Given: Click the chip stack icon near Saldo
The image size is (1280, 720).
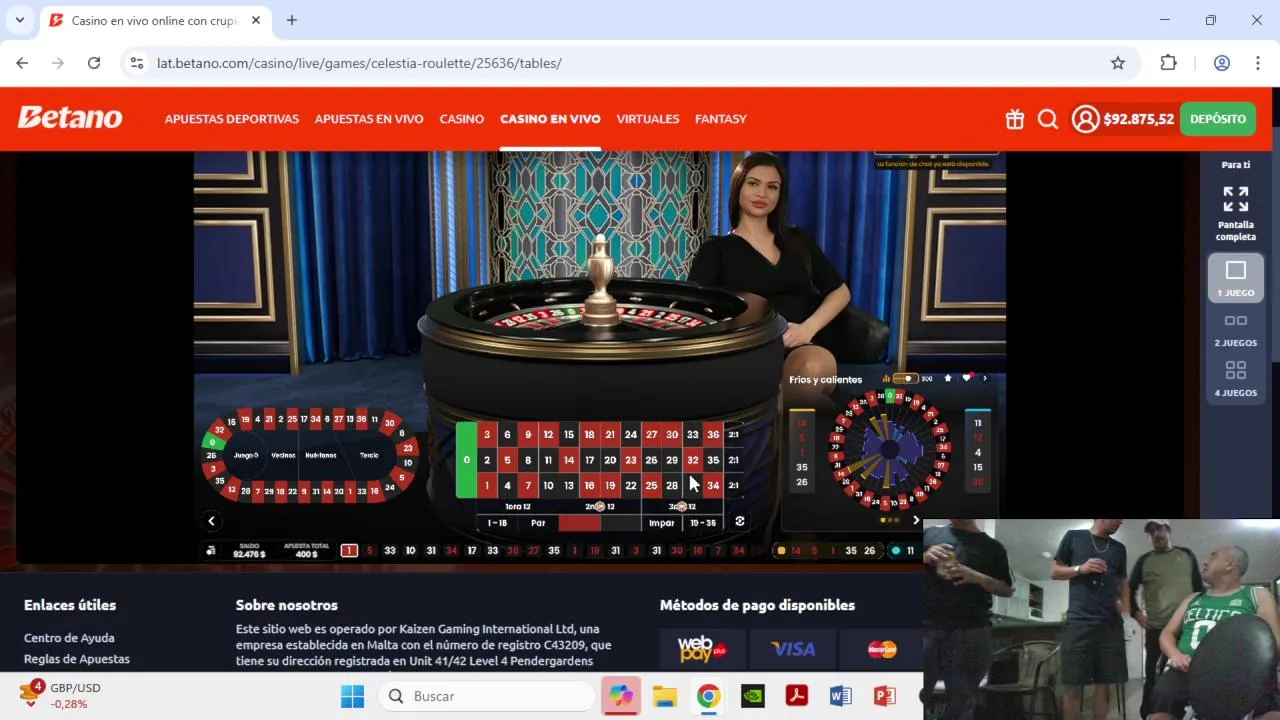Looking at the screenshot, I should coord(211,550).
